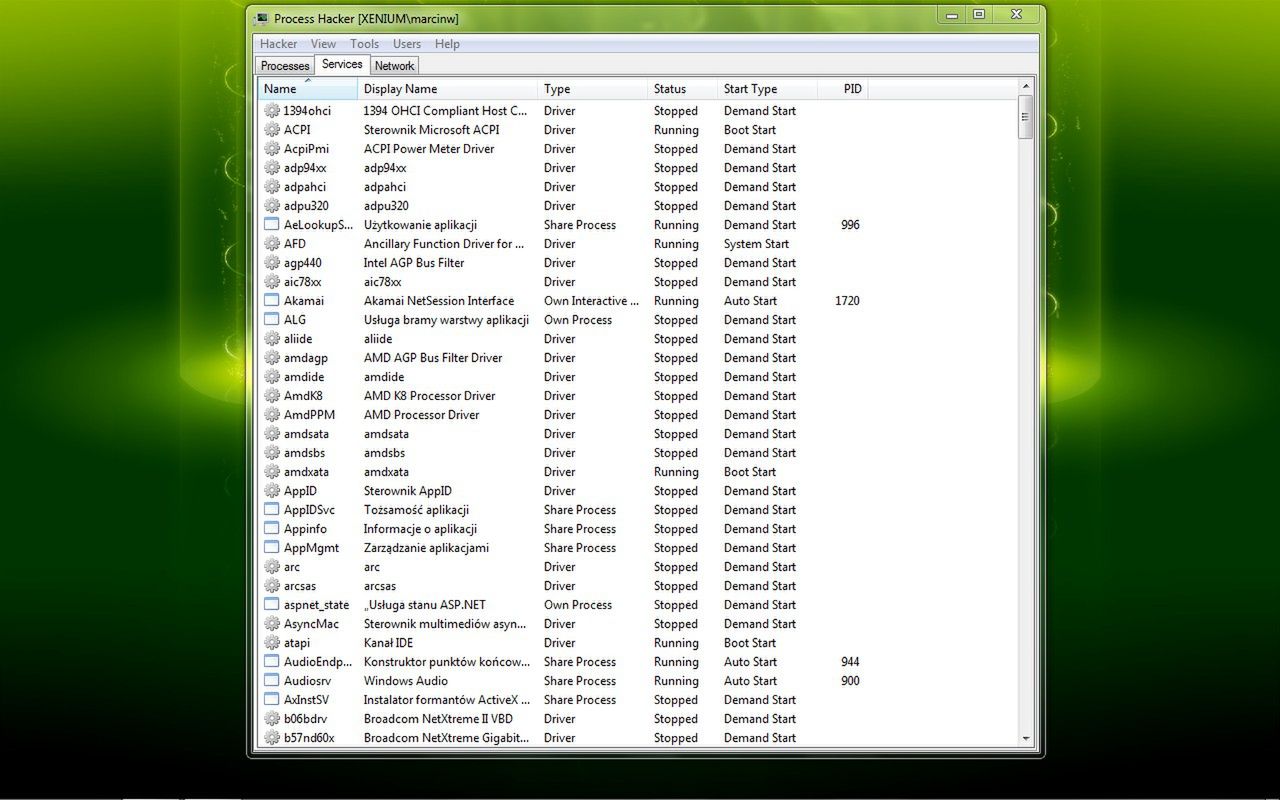
Task: Click the Appinfo service window icon
Action: [272, 529]
